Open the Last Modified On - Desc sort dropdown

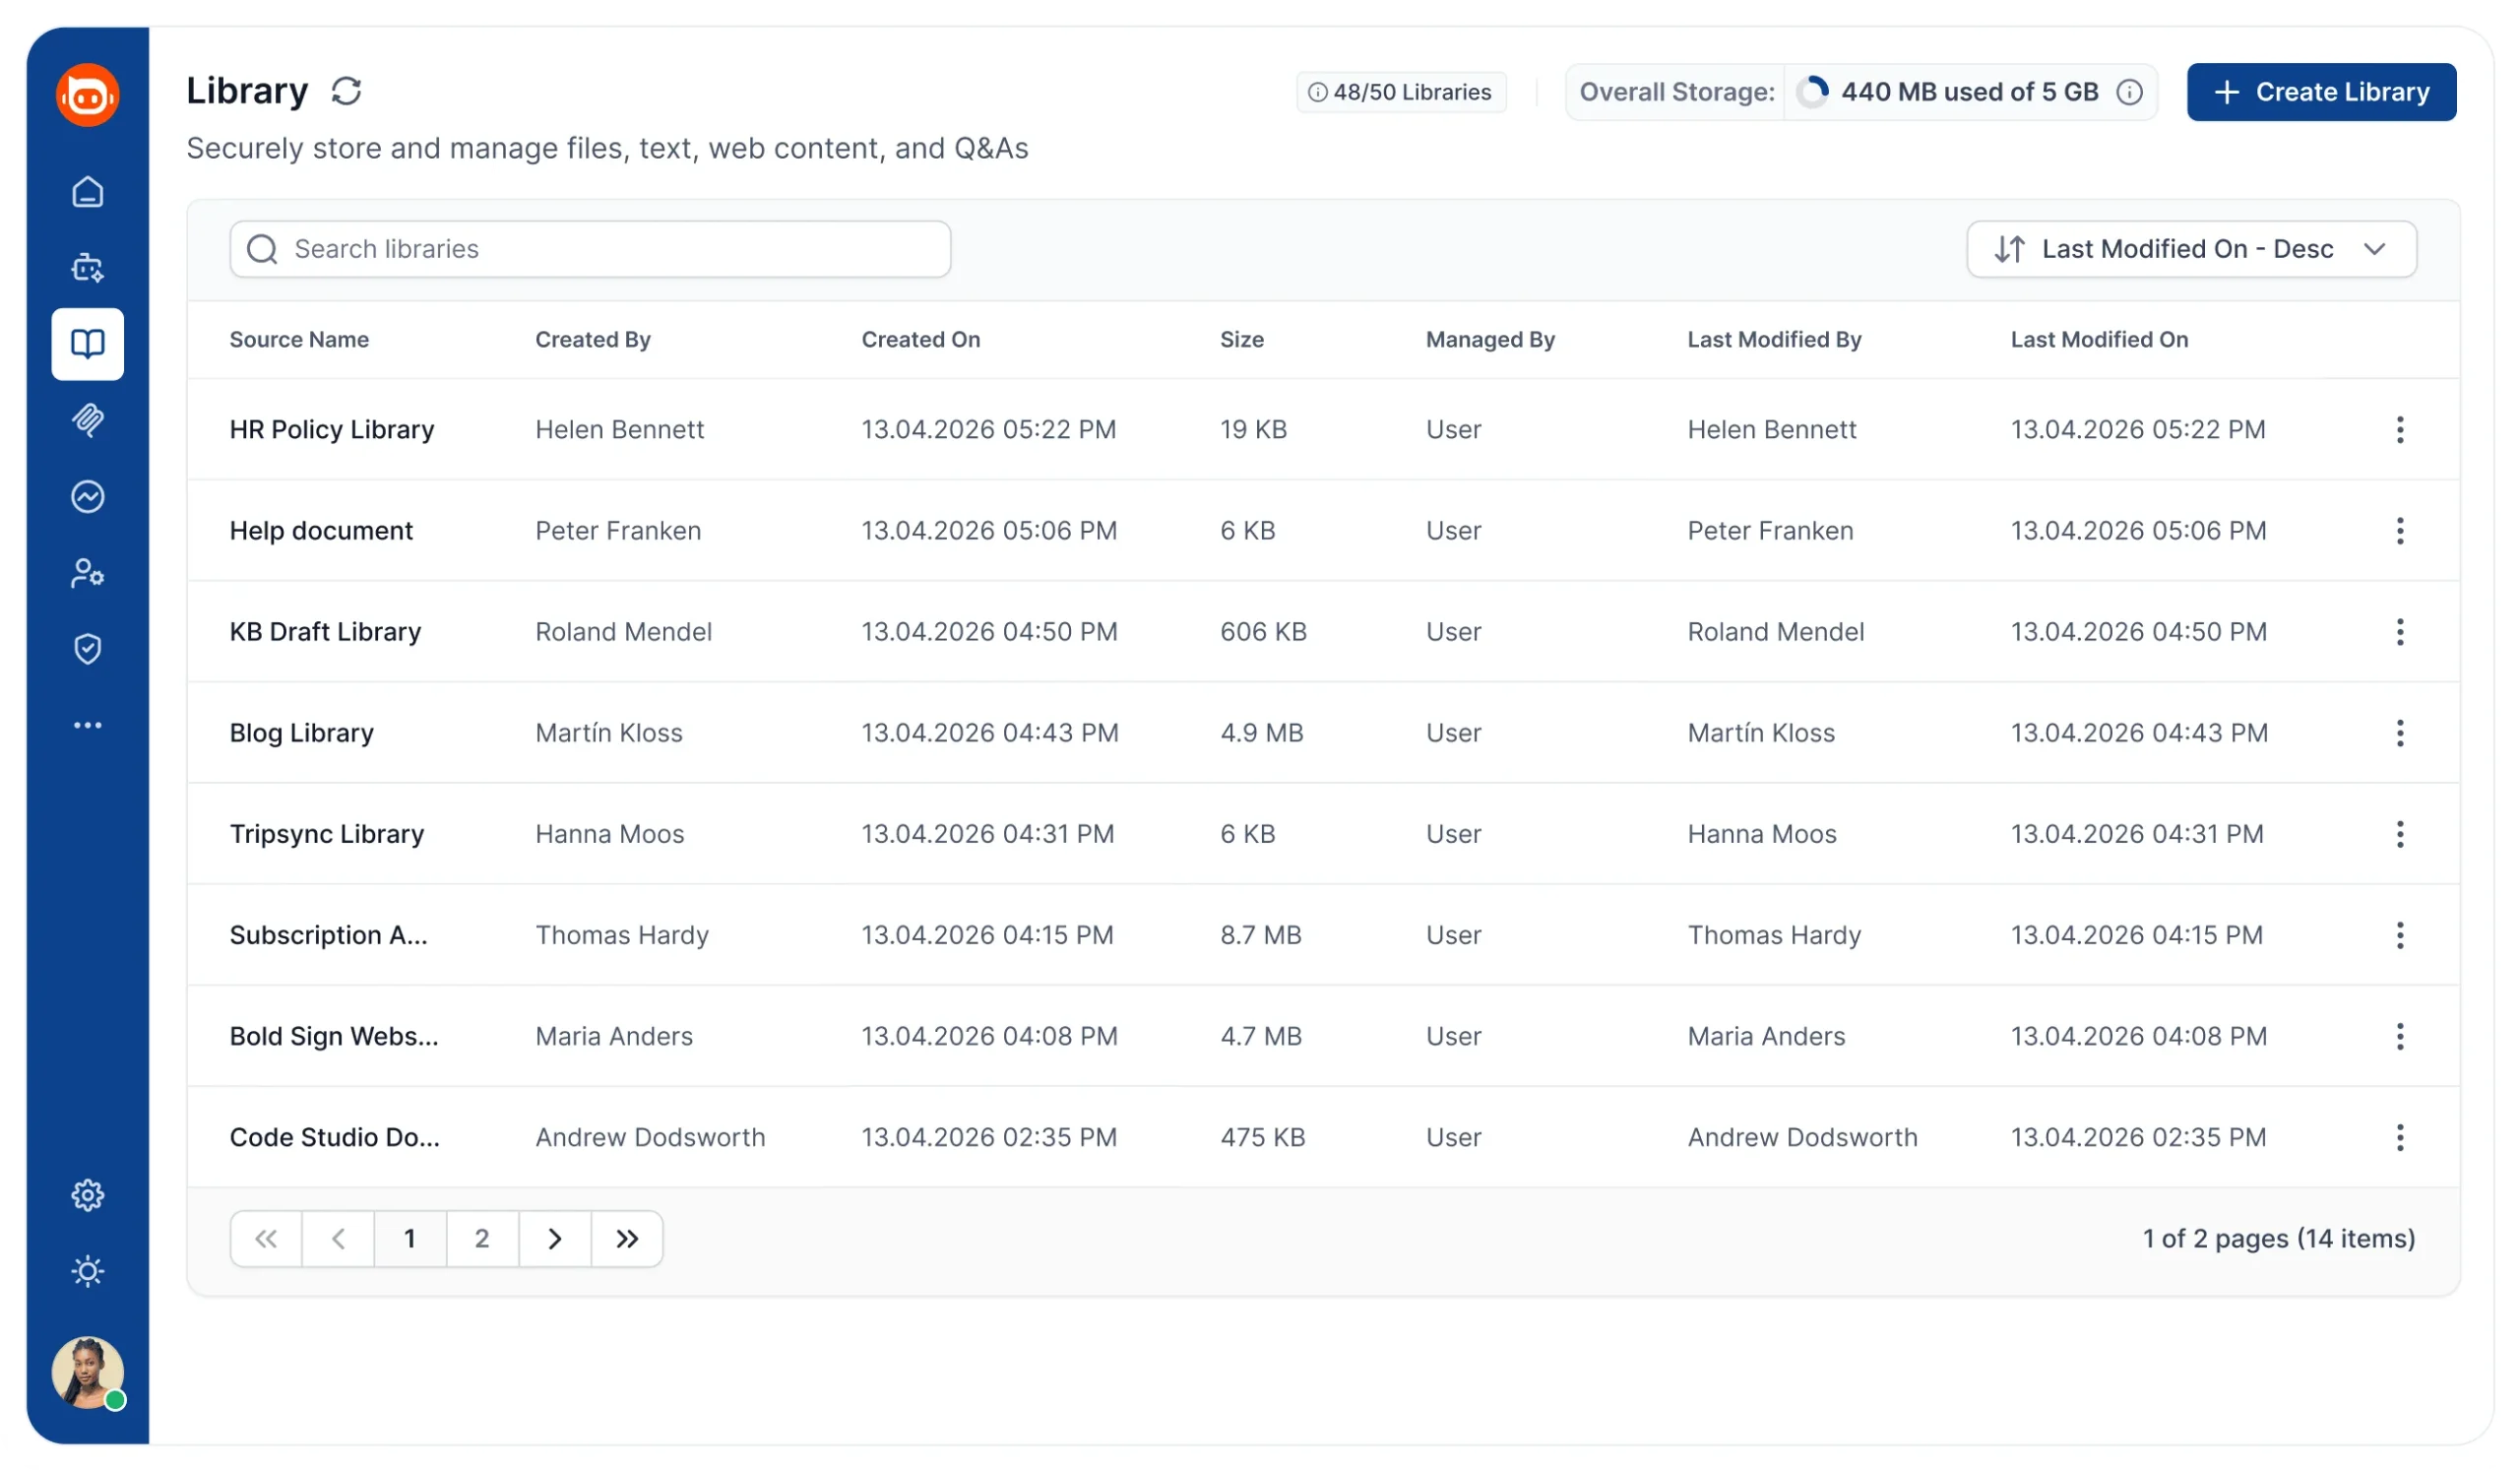(2191, 249)
